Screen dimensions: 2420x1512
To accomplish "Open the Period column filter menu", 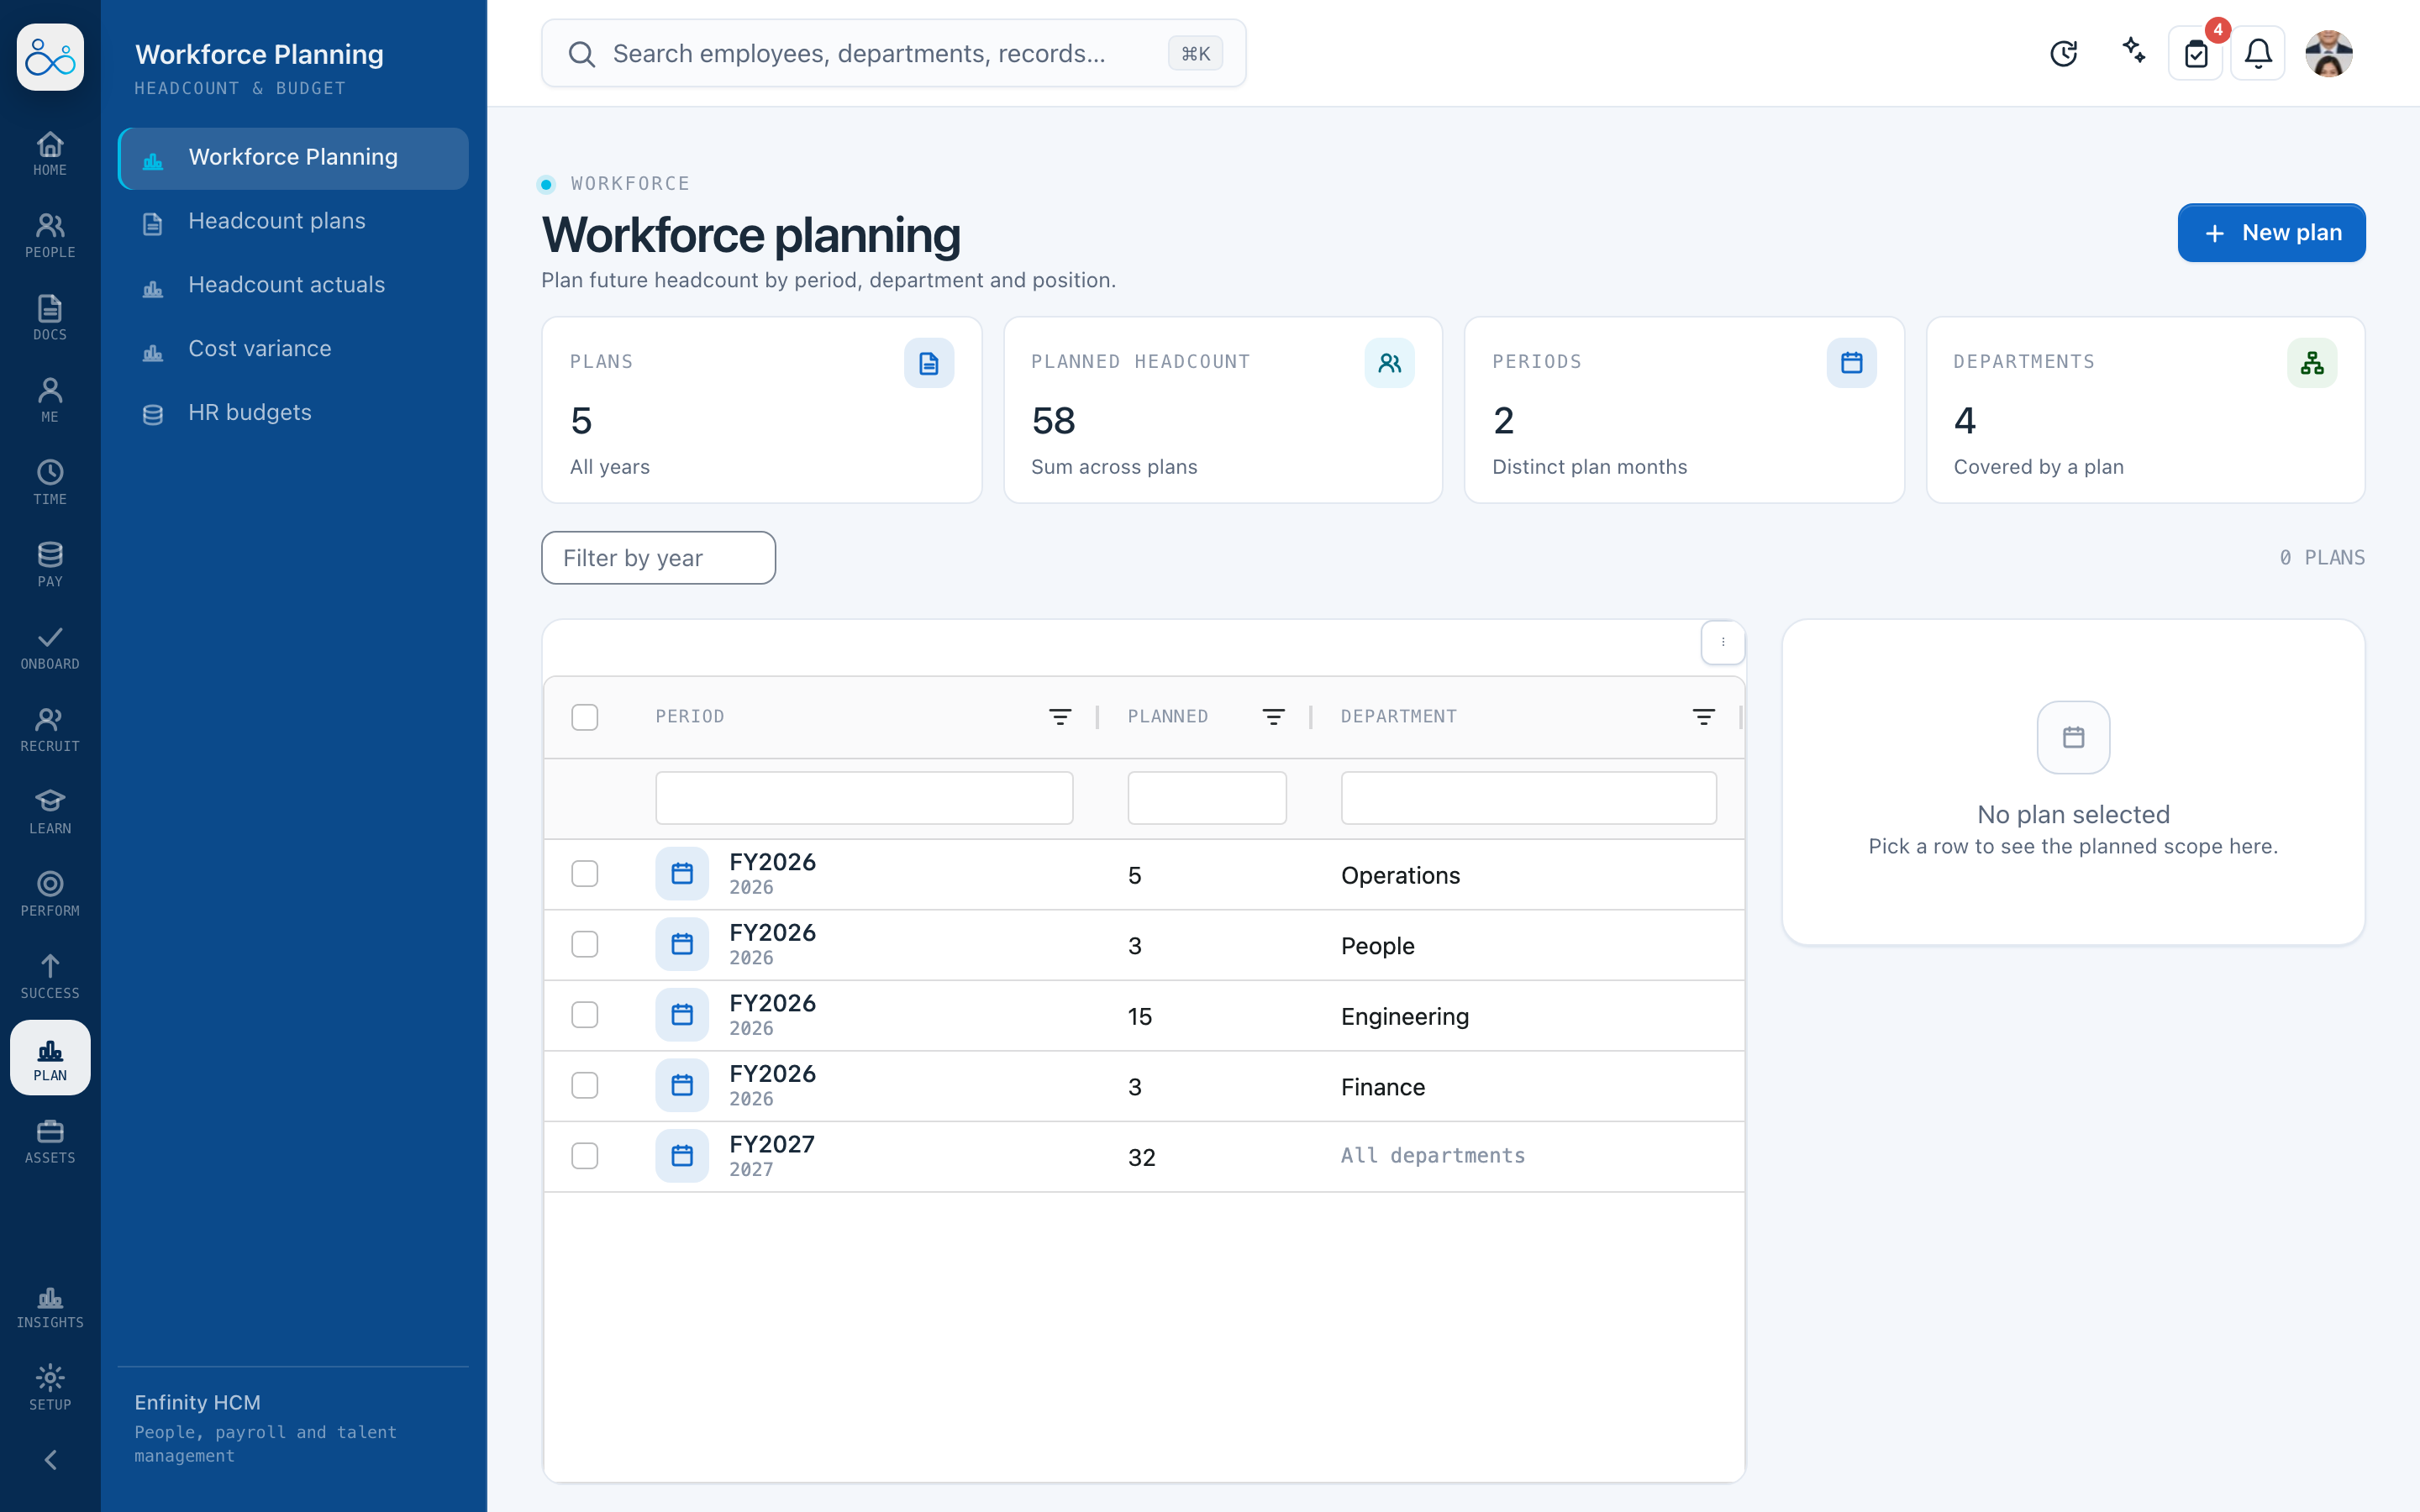I will [x=1060, y=717].
